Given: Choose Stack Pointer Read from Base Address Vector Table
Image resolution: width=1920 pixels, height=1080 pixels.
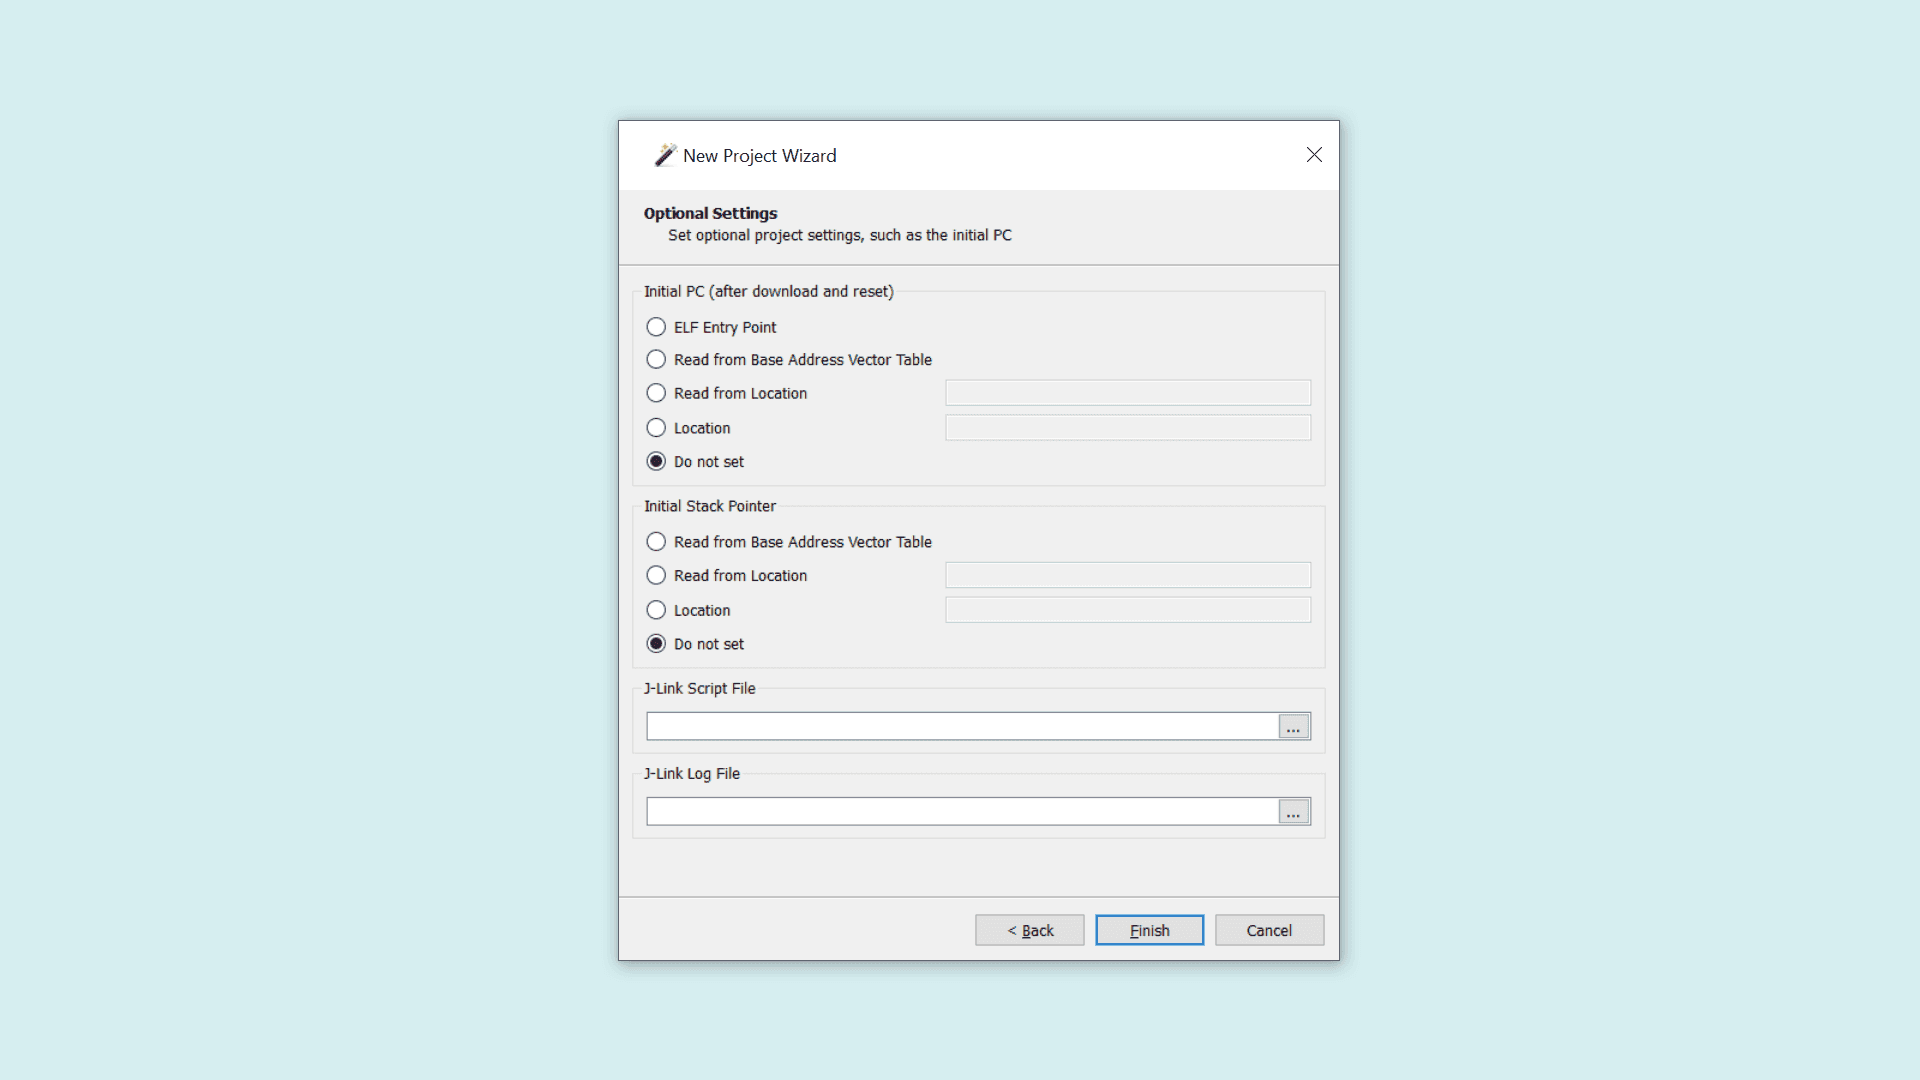Looking at the screenshot, I should [x=656, y=541].
